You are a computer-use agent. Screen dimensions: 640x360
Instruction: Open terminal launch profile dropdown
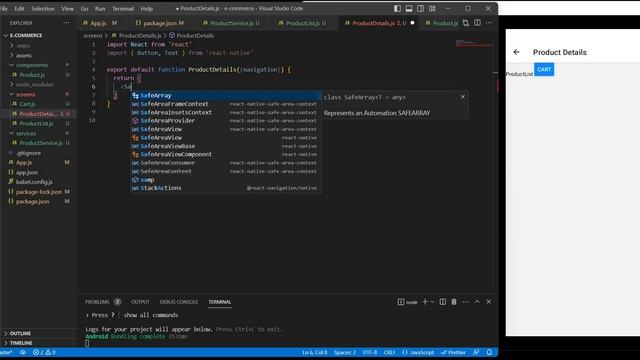(432, 302)
